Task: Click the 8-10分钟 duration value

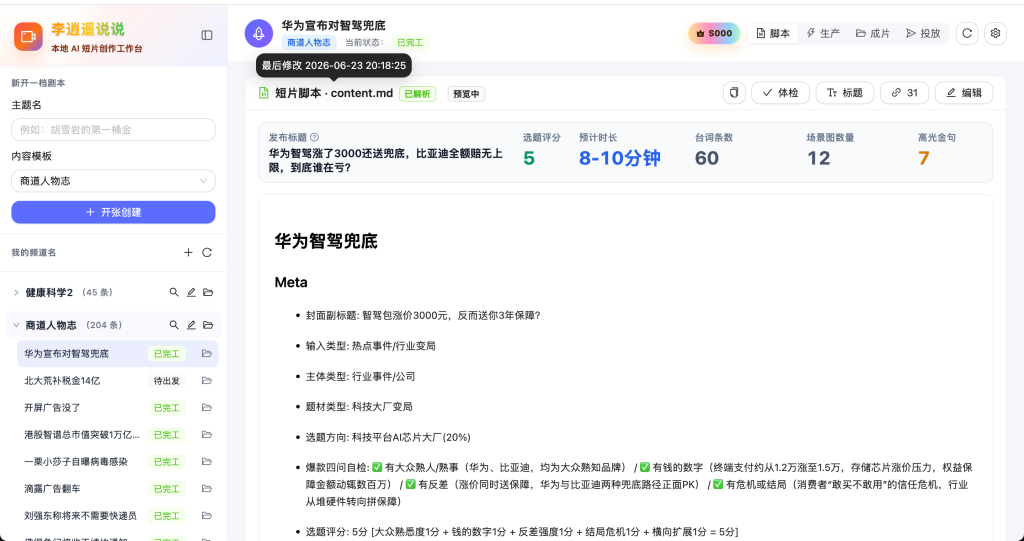Action: pyautogui.click(x=619, y=158)
